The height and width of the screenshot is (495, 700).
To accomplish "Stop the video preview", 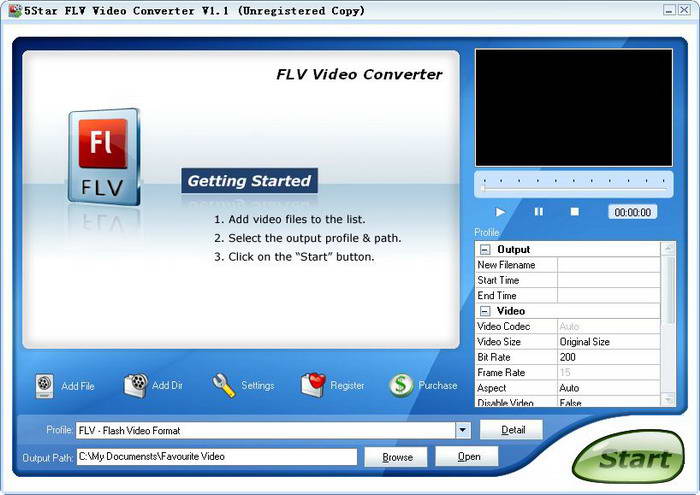I will [x=575, y=212].
